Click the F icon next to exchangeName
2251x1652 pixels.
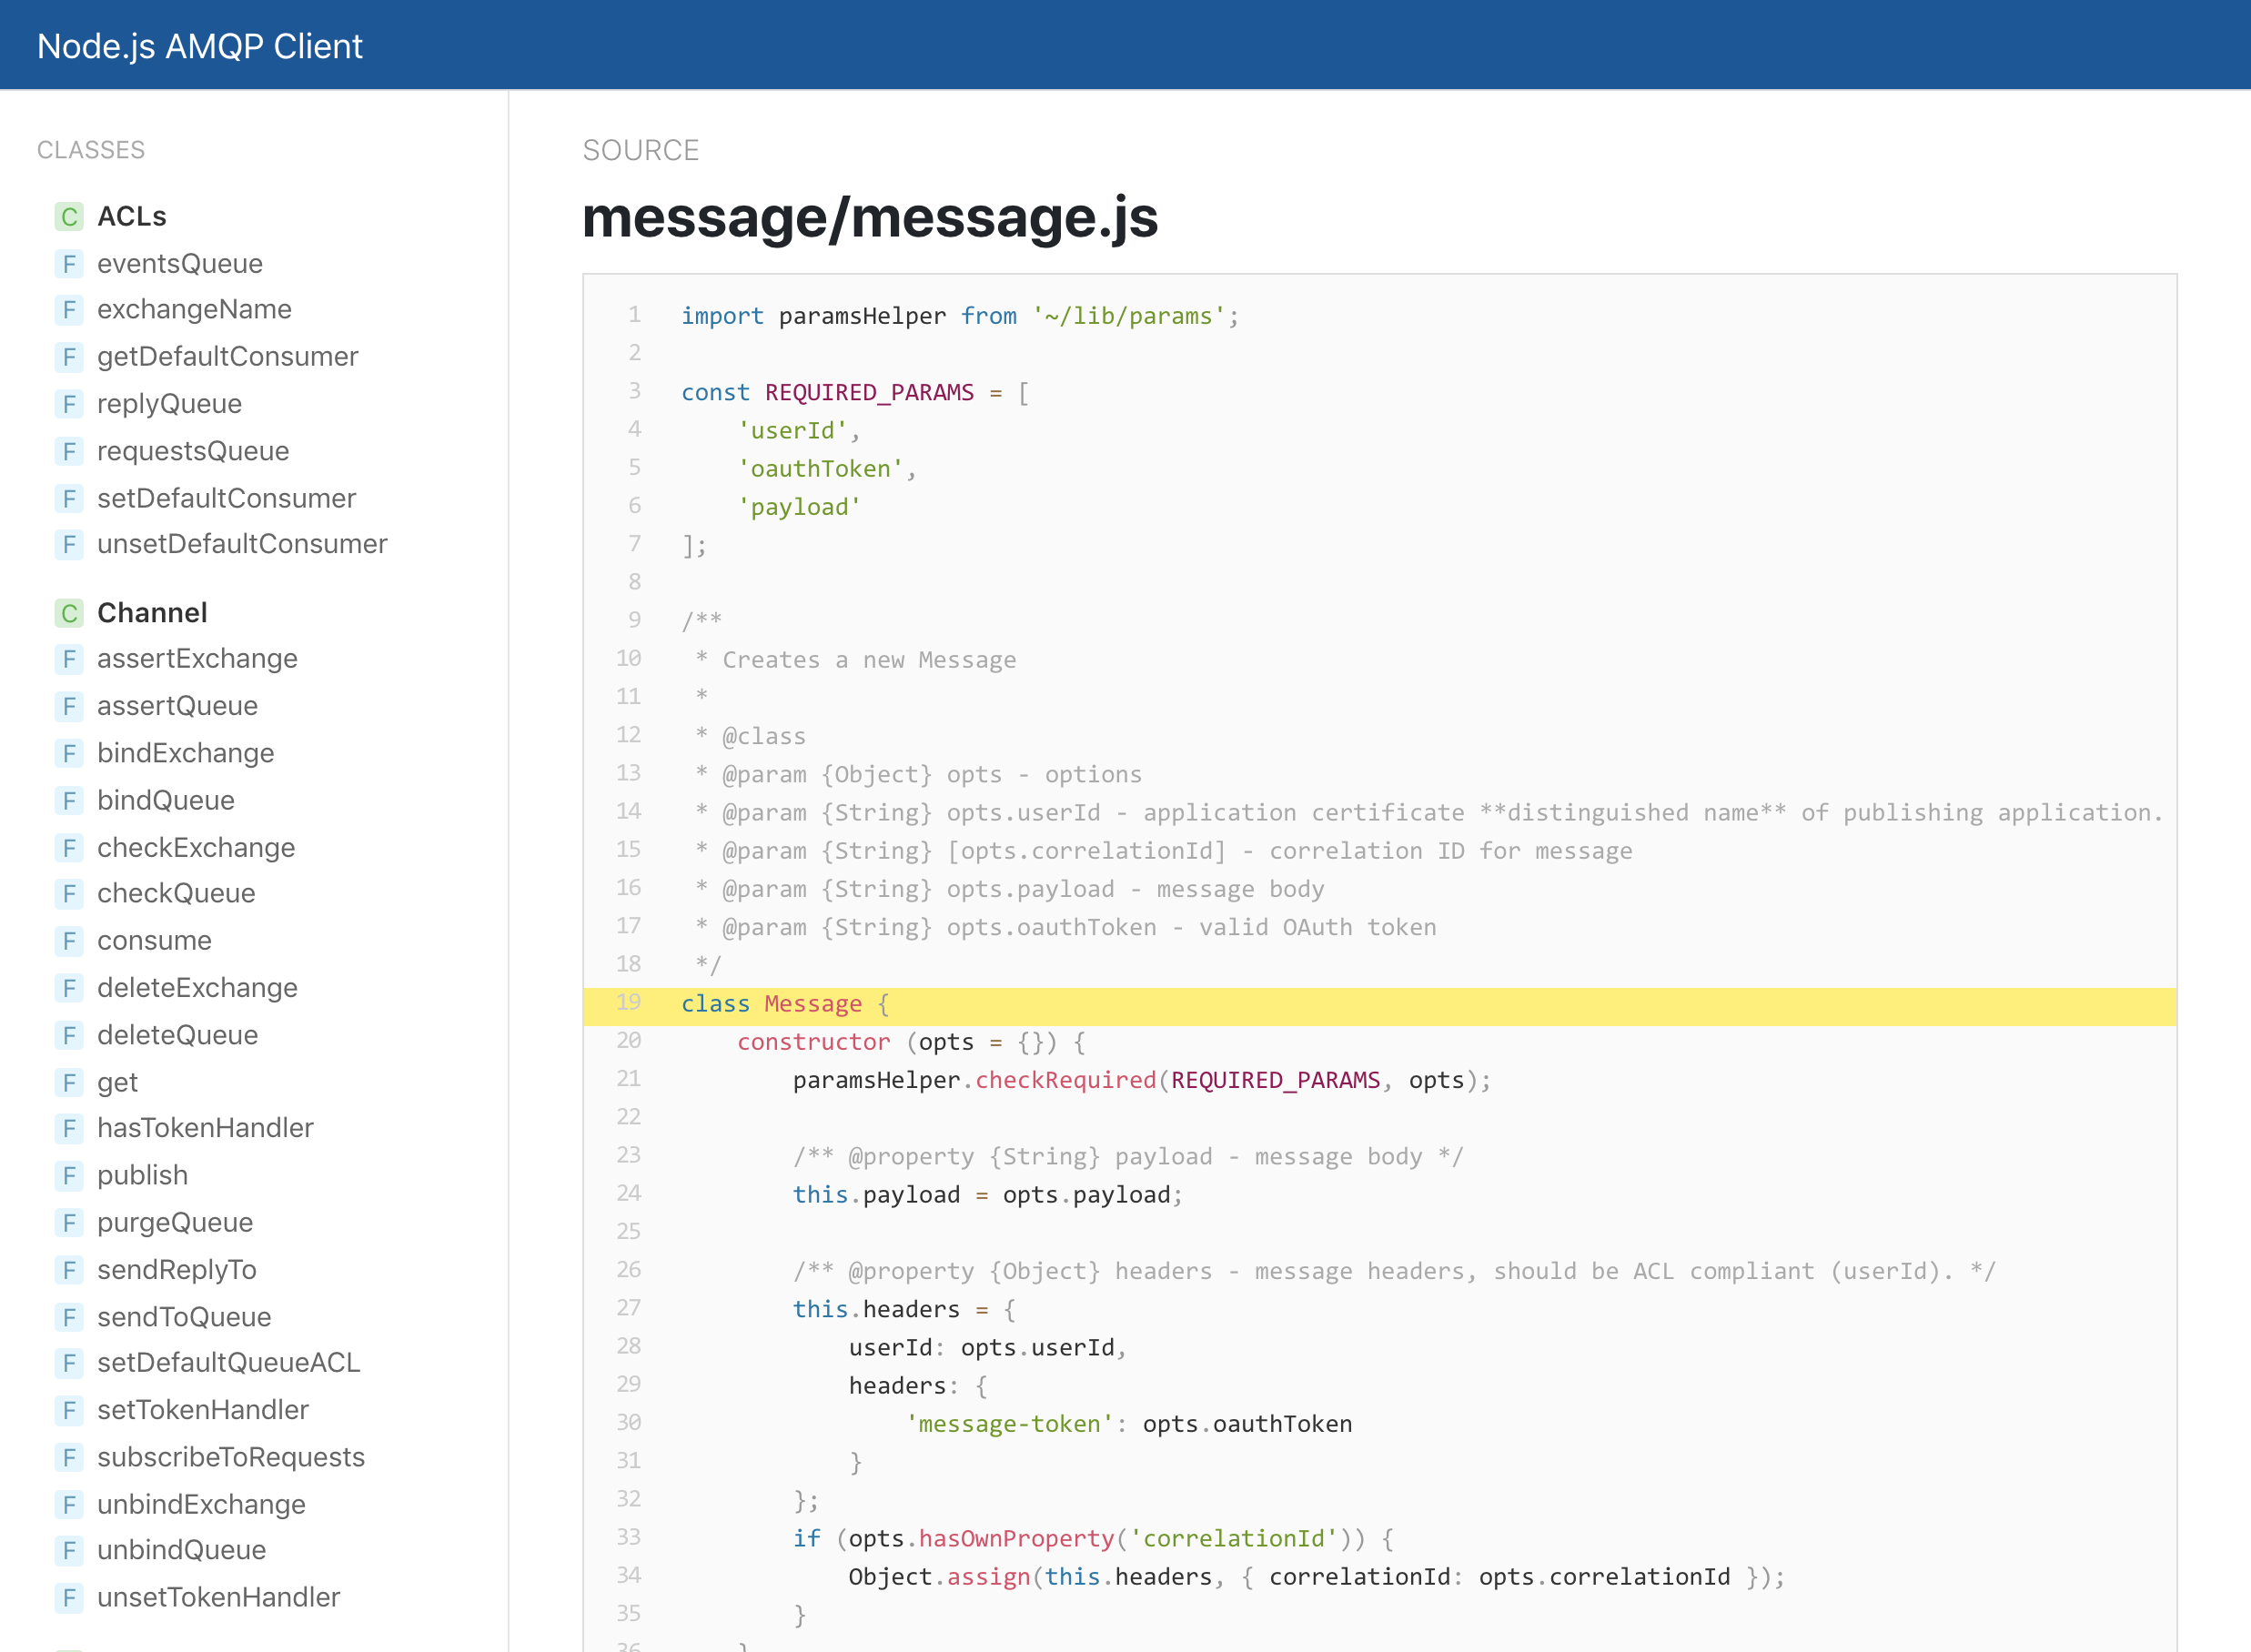(69, 310)
